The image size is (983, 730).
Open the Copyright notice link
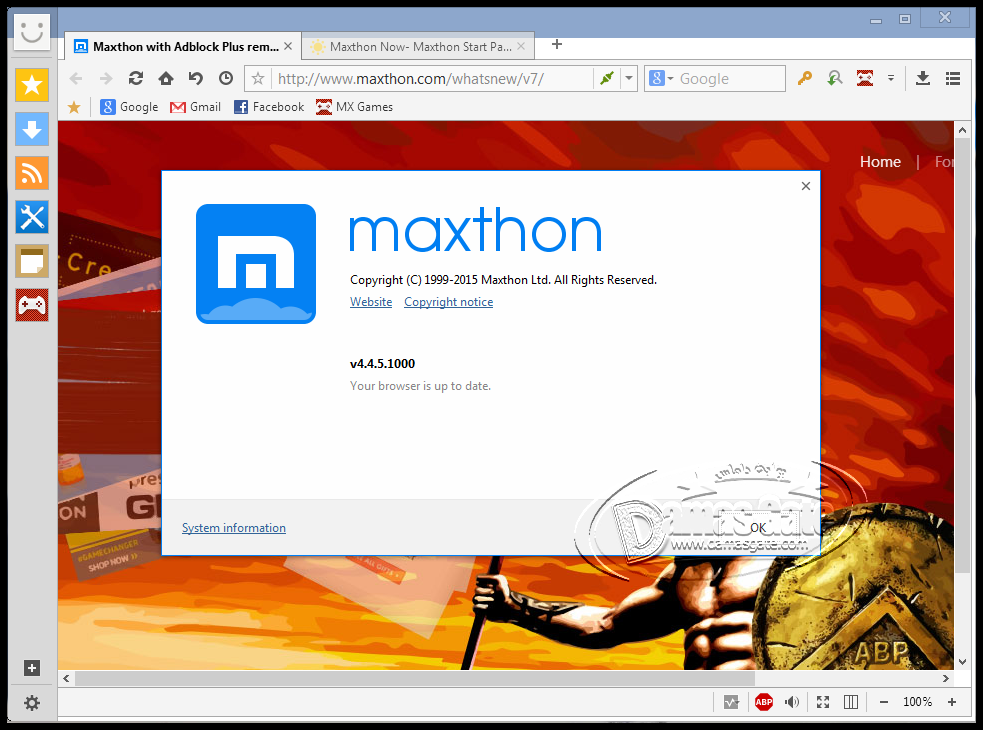tap(449, 302)
